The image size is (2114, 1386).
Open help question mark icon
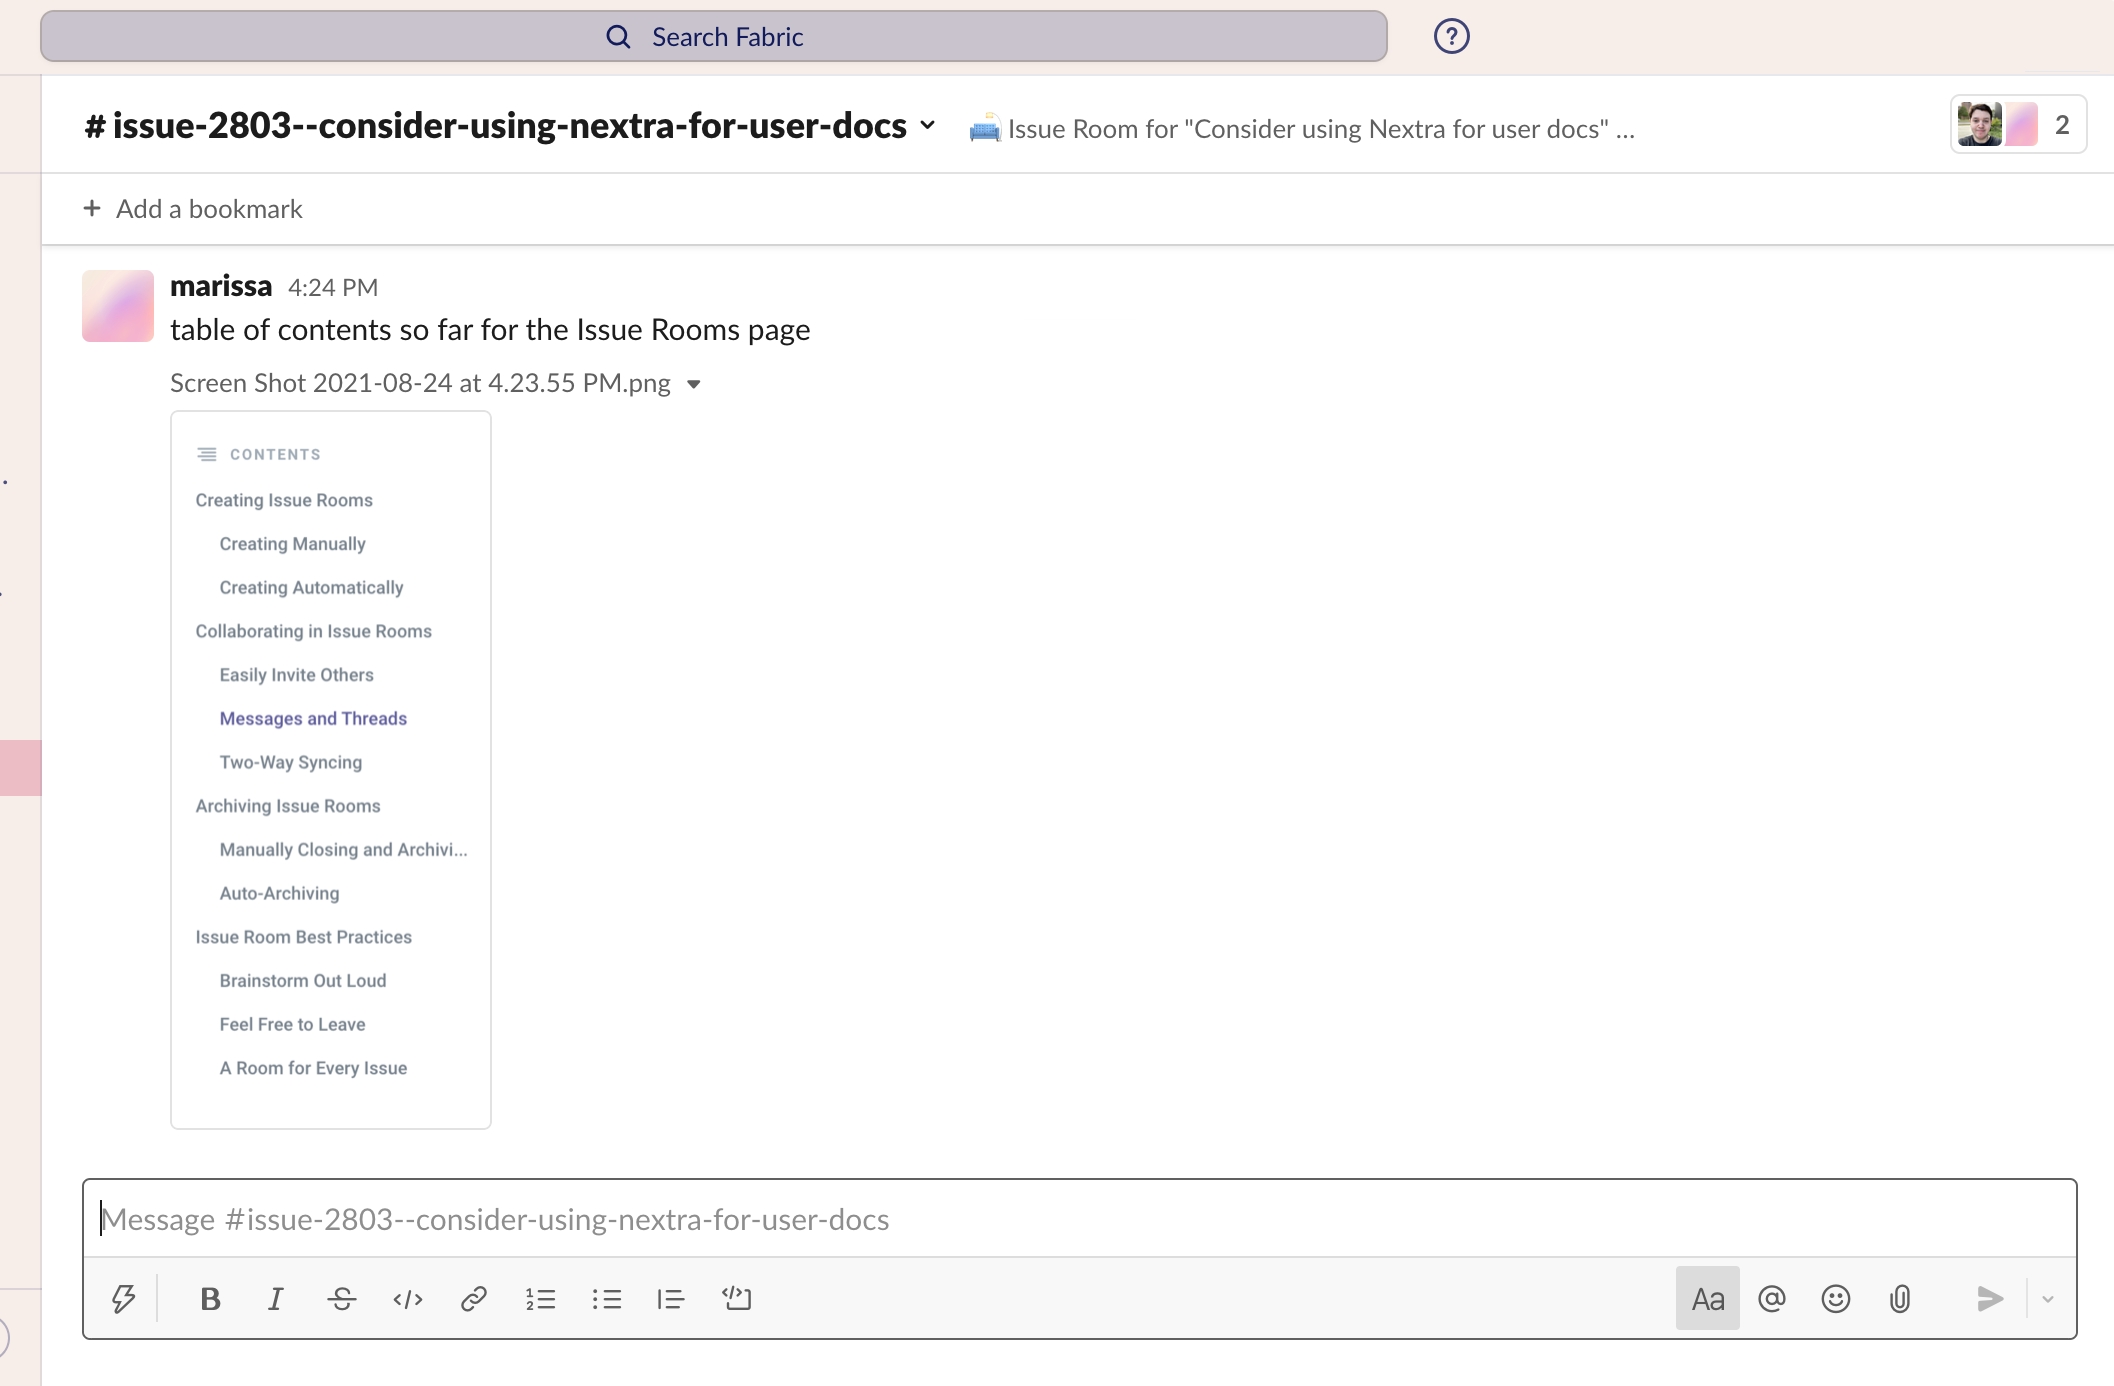click(1451, 37)
